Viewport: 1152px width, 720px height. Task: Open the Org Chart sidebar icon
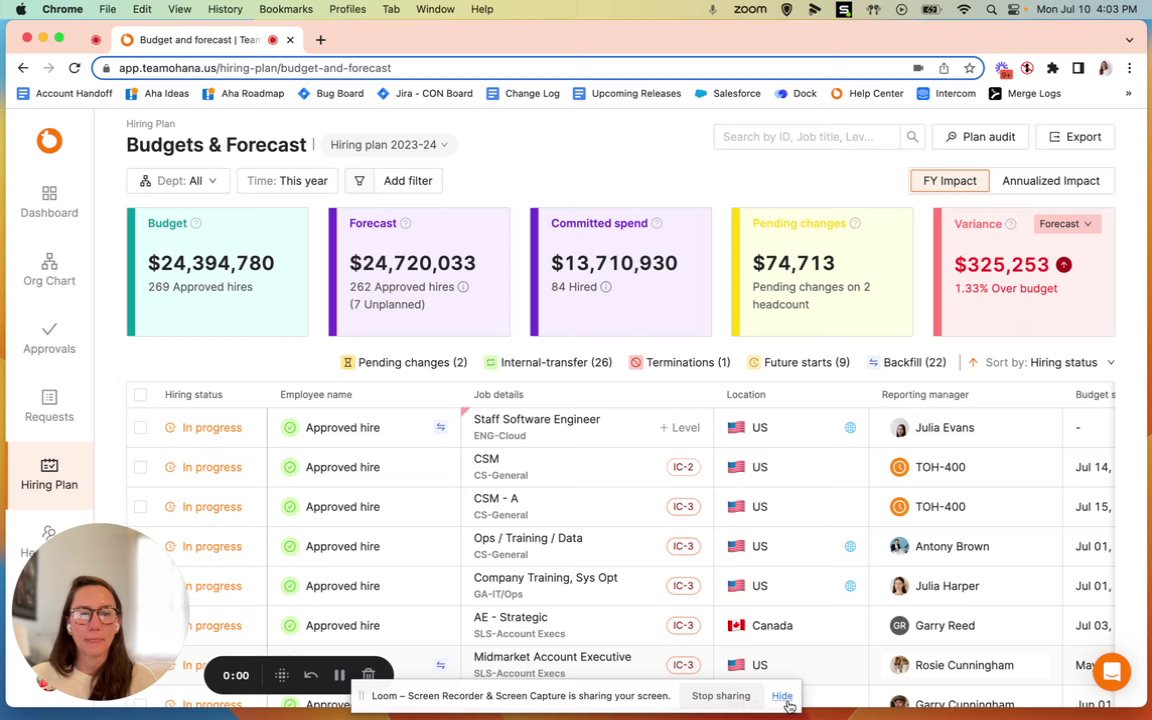(49, 270)
